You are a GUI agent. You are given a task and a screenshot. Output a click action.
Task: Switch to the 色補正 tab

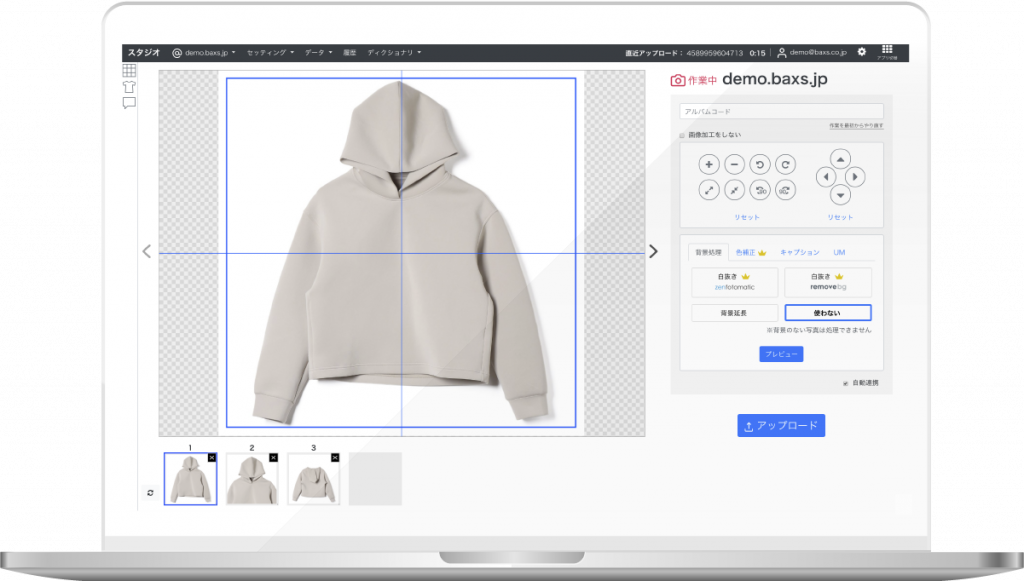coord(749,252)
